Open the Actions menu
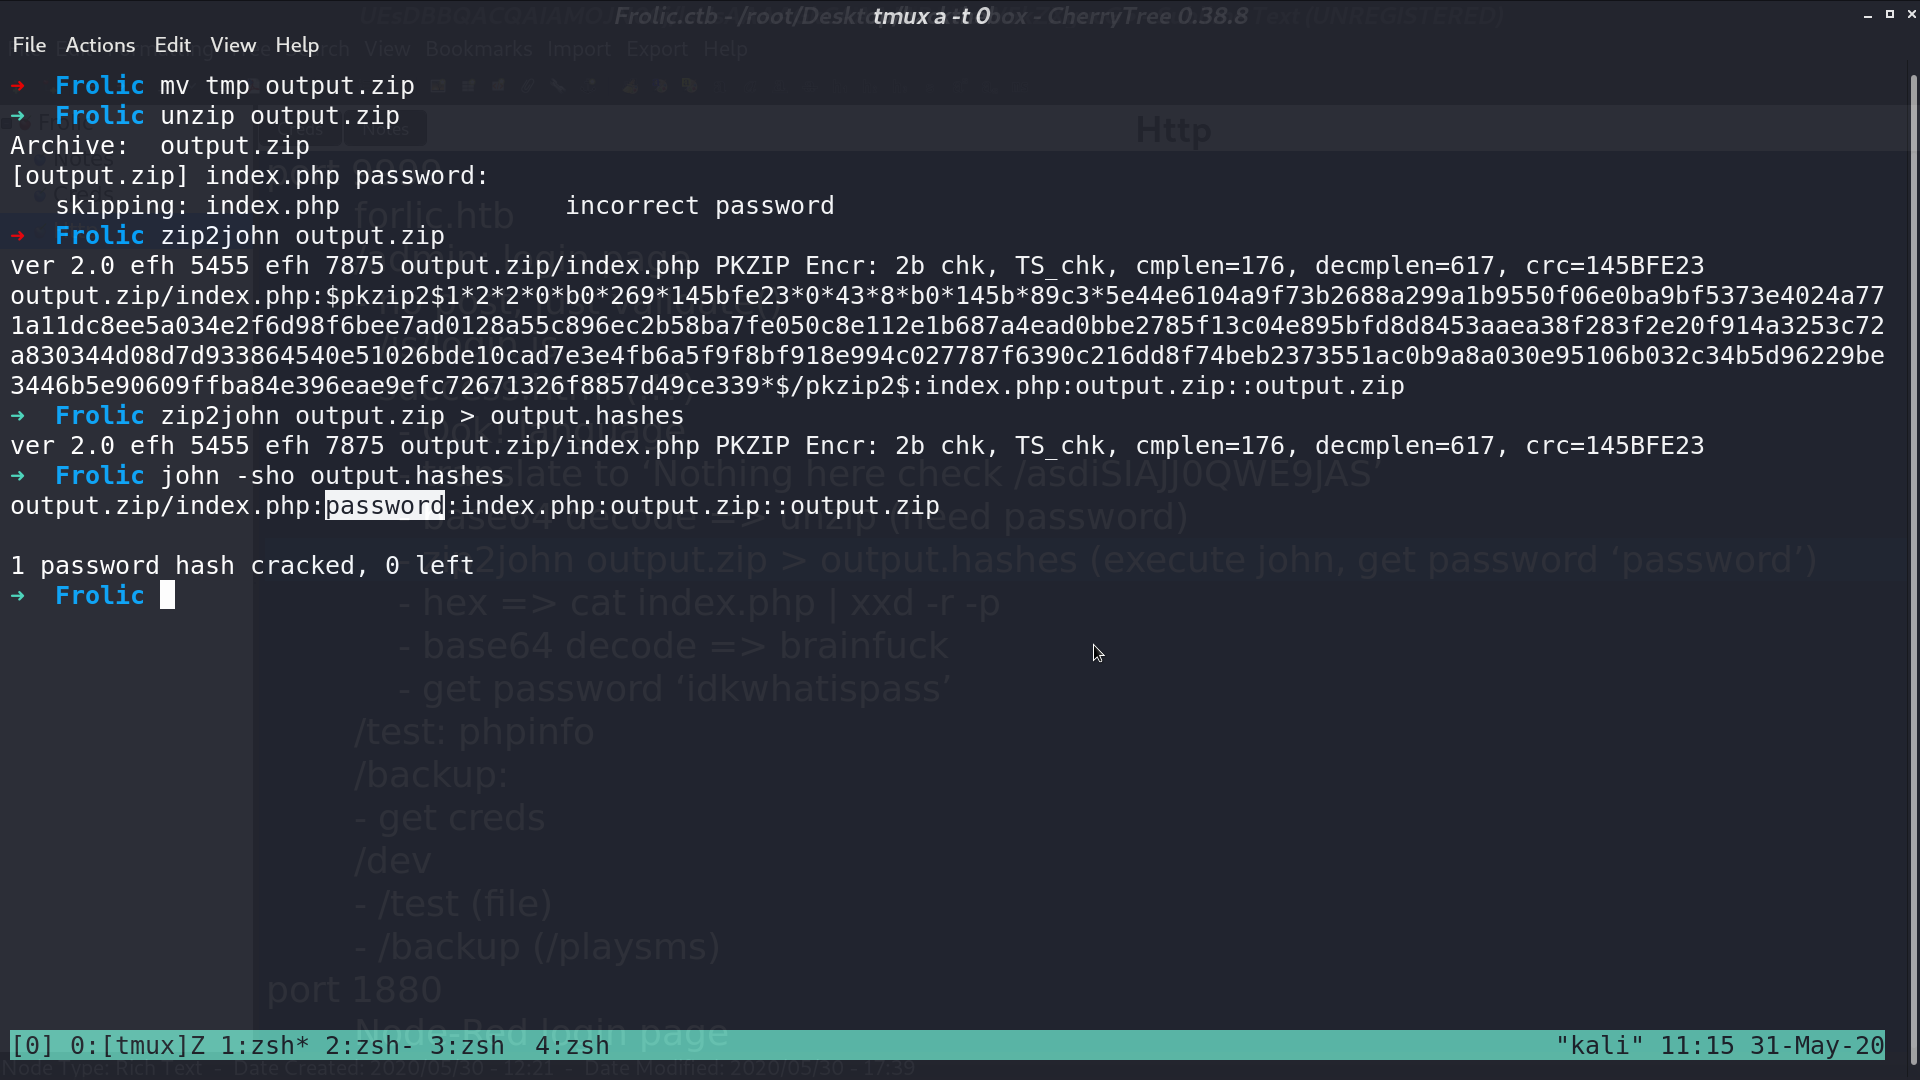 100,45
